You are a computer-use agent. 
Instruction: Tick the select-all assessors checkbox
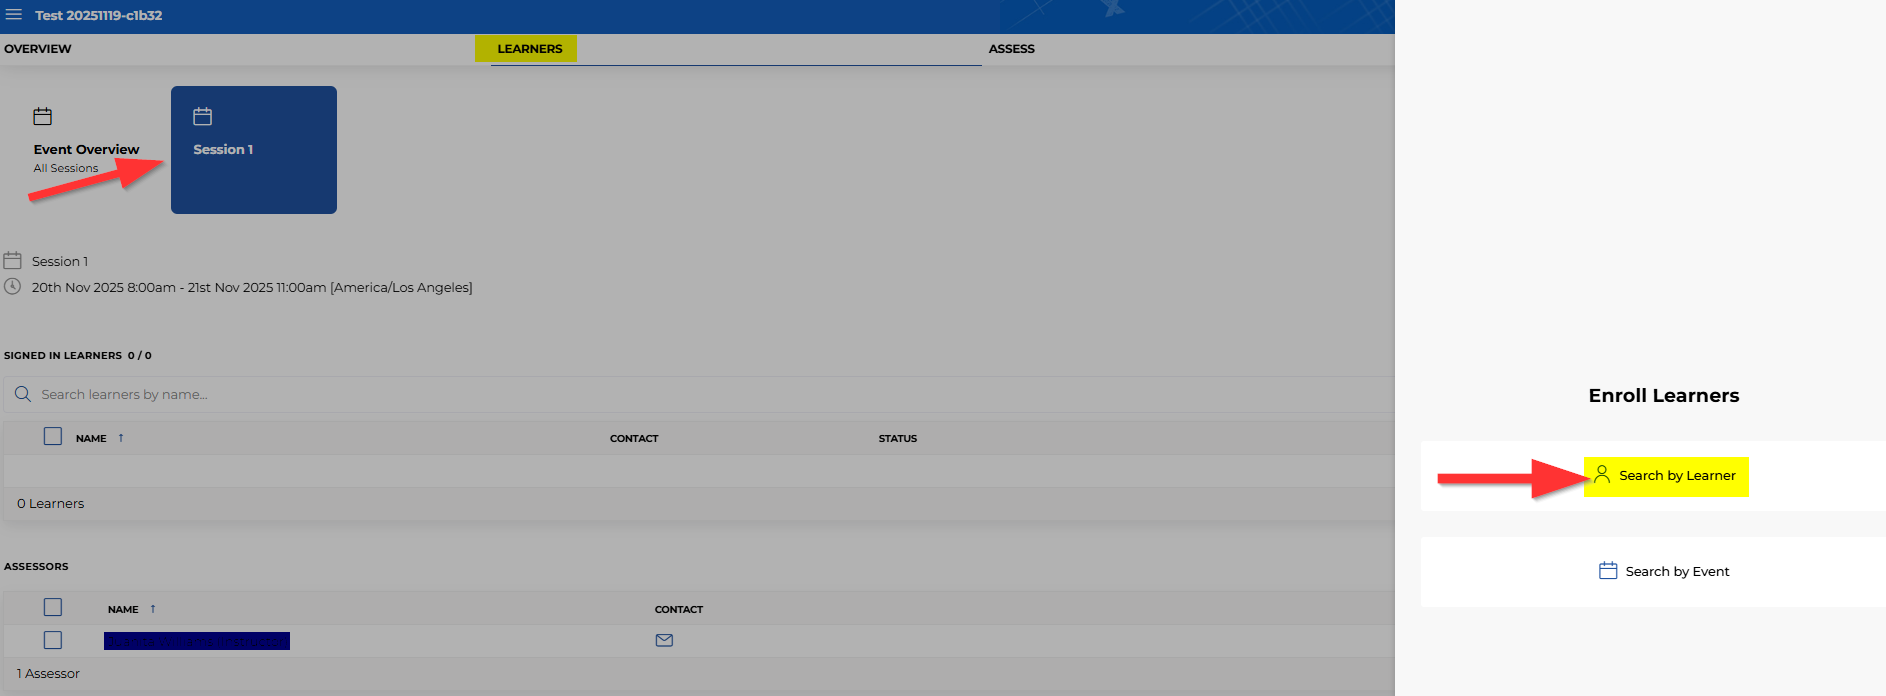pyautogui.click(x=53, y=608)
